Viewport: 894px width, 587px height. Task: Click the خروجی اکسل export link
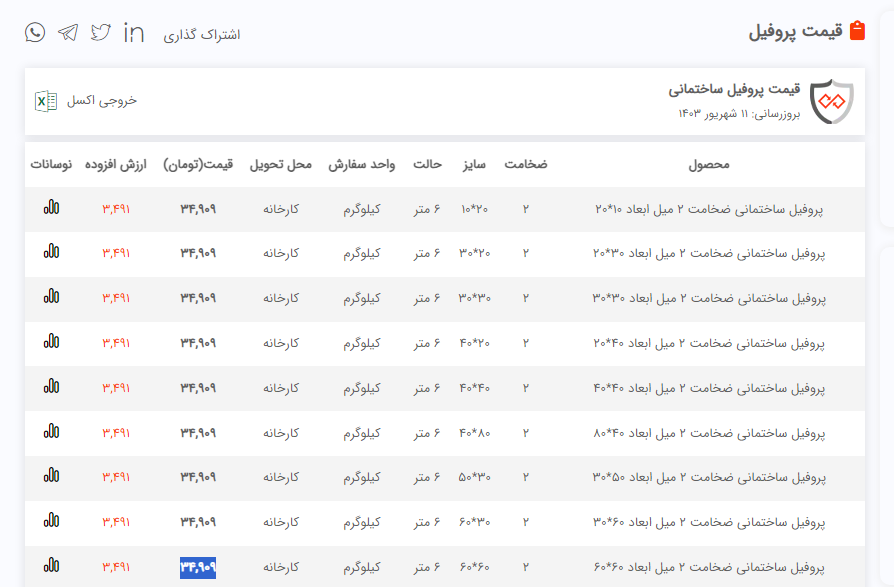click(102, 100)
